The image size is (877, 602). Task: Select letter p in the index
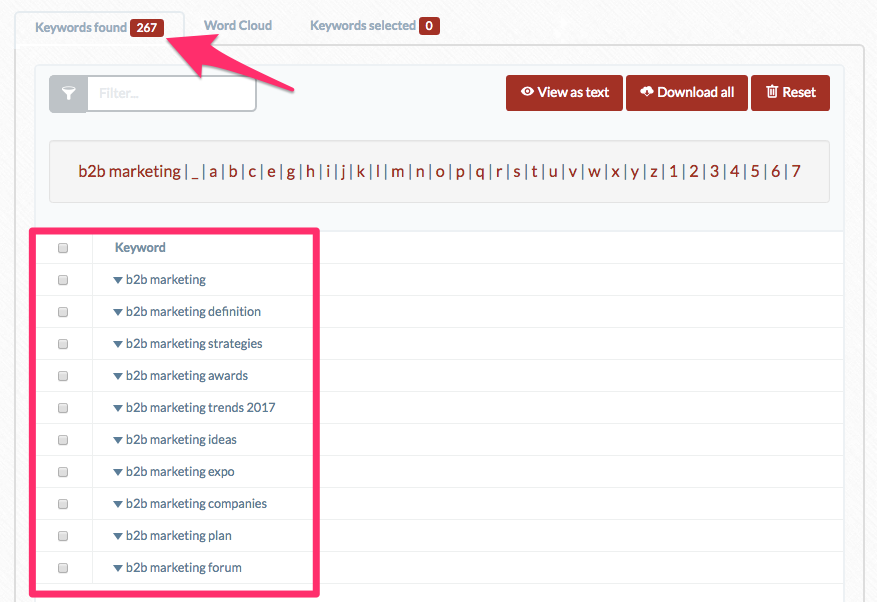[x=460, y=172]
